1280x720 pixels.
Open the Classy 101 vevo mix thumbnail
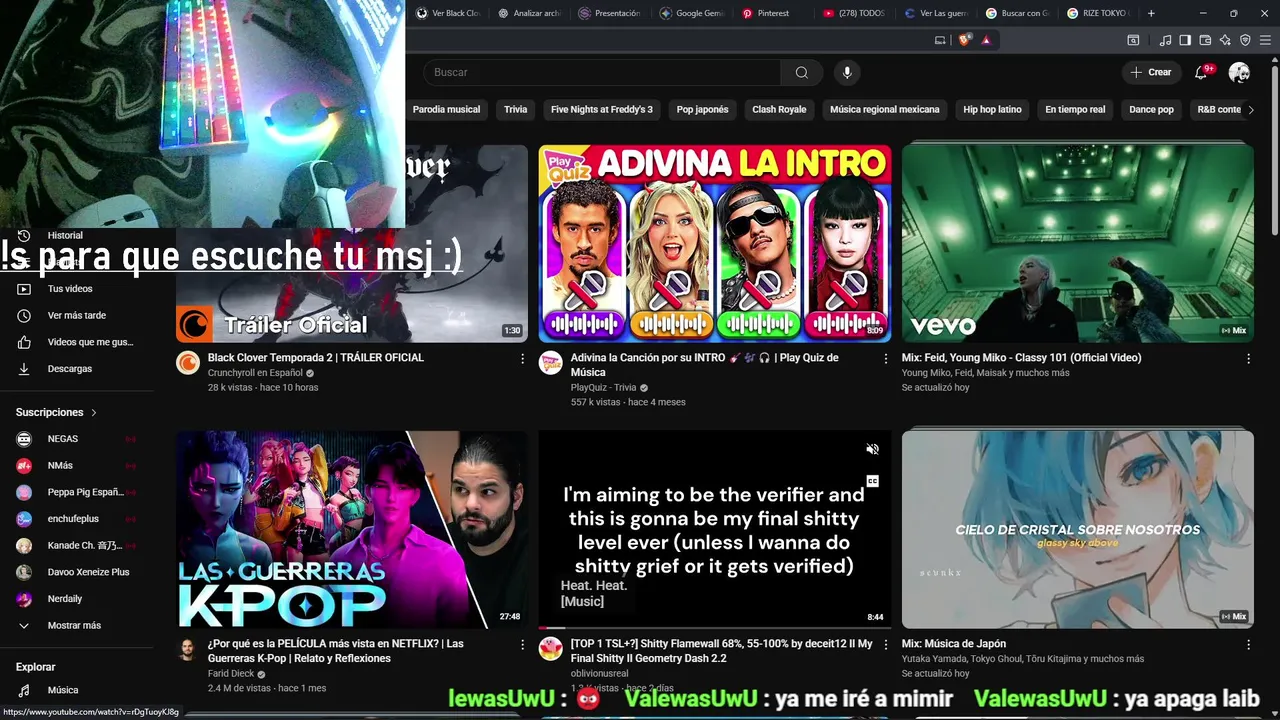(x=1077, y=244)
